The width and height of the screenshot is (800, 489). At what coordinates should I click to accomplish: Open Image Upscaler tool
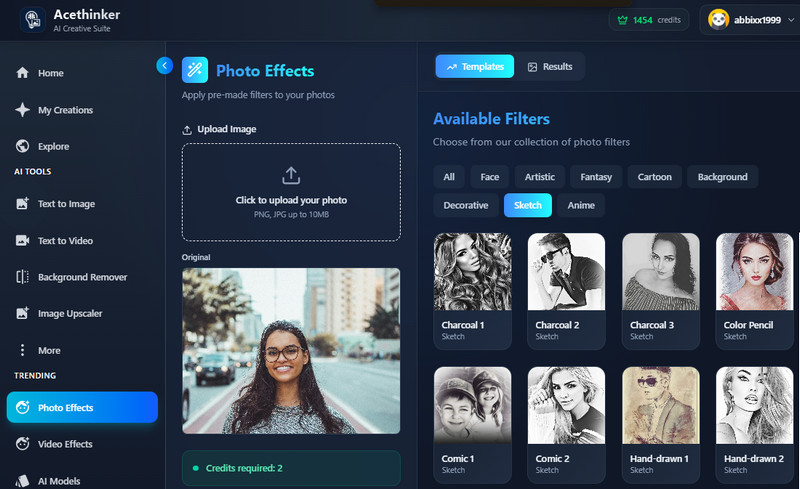click(82, 313)
